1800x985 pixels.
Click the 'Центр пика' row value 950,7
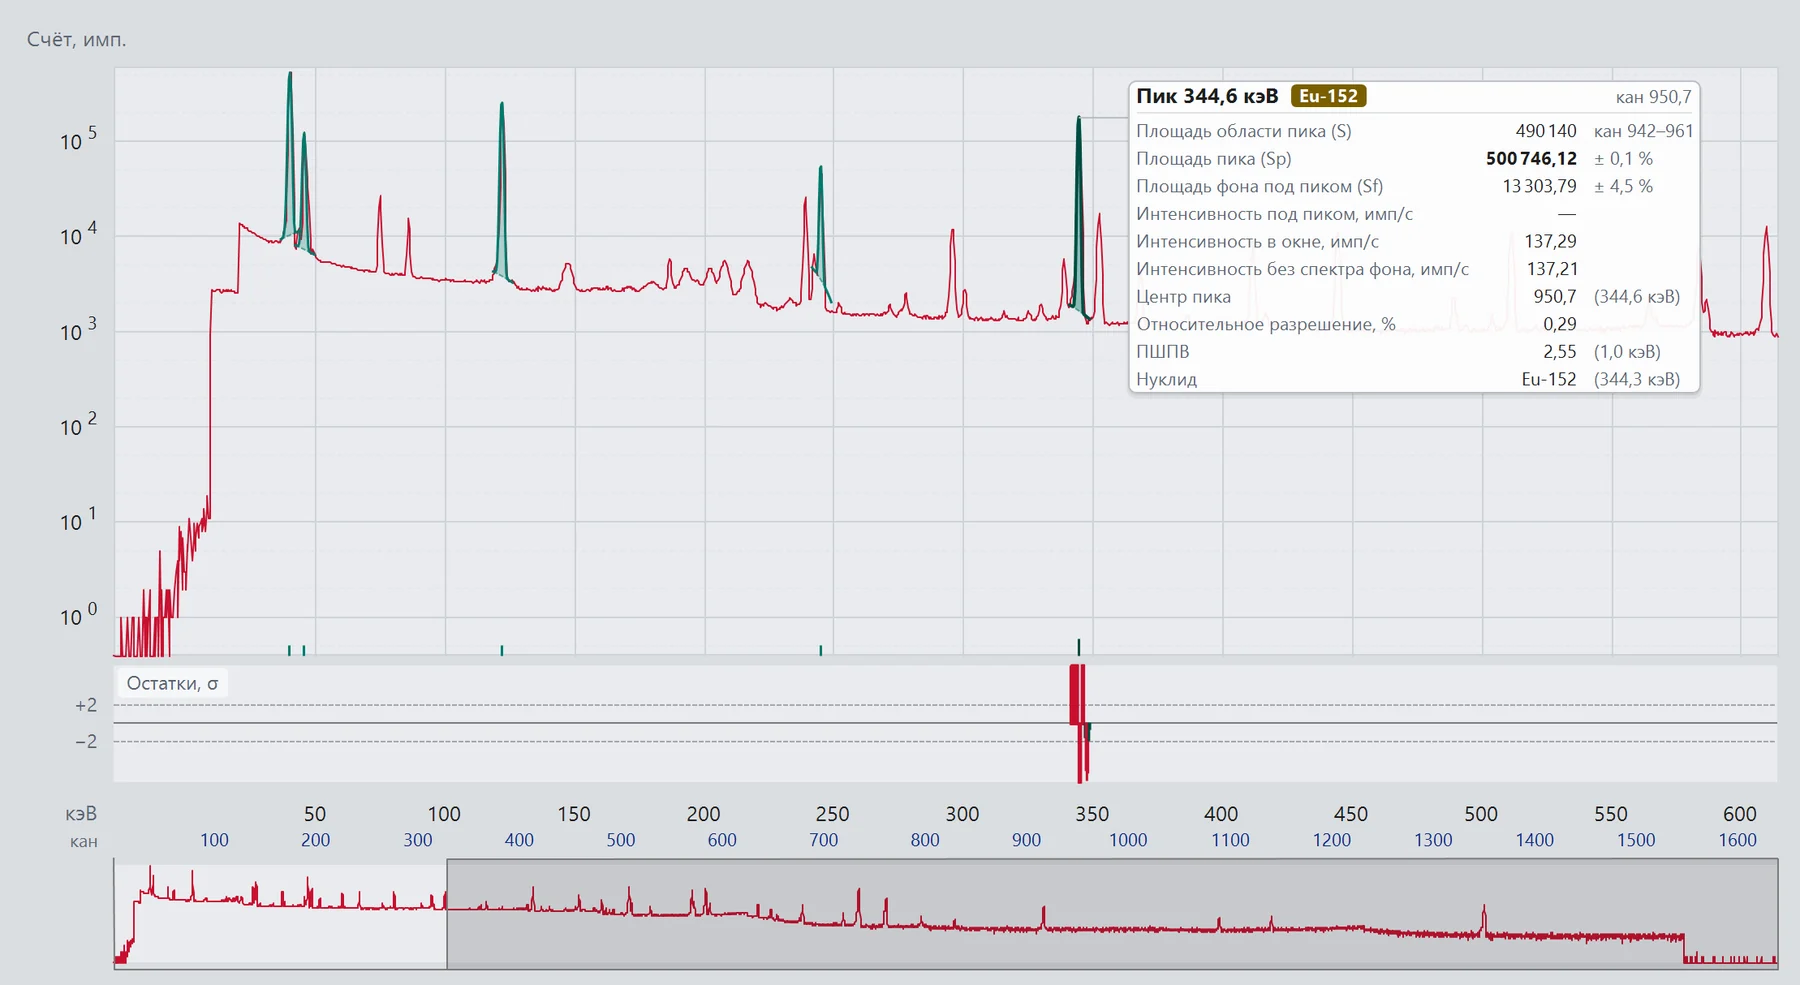pyautogui.click(x=1554, y=296)
